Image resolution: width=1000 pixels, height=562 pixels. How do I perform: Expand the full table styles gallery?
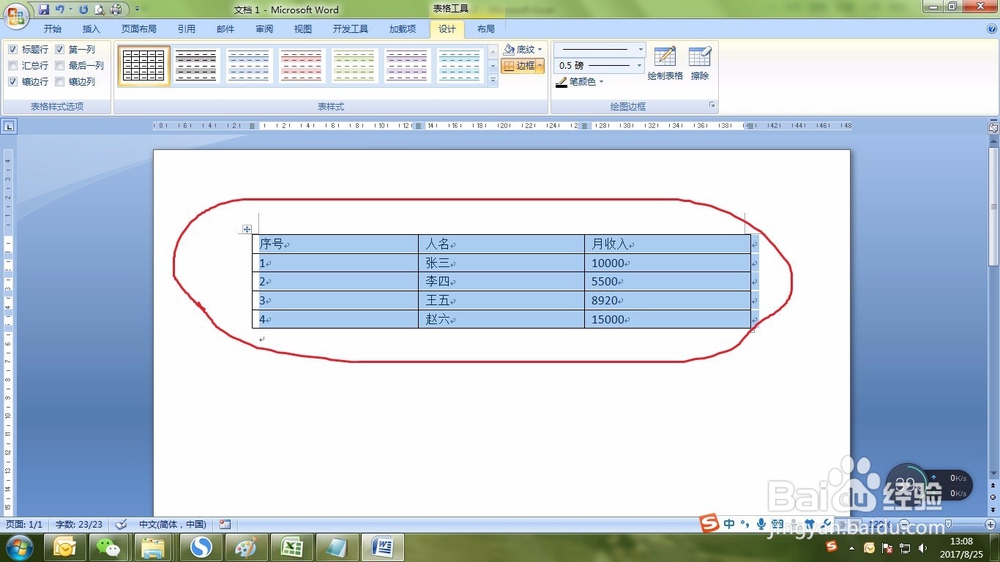(493, 80)
